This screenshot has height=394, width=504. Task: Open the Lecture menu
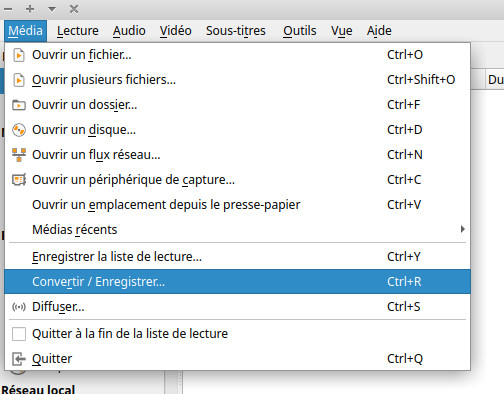[x=78, y=31]
